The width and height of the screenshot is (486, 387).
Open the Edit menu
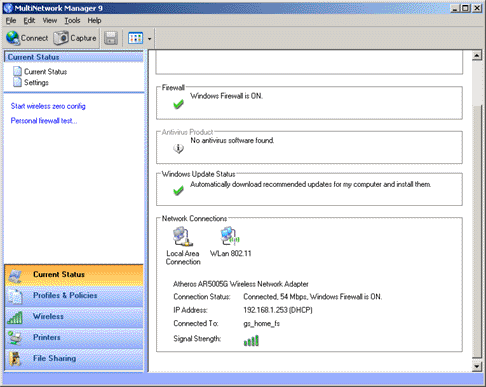tap(29, 21)
